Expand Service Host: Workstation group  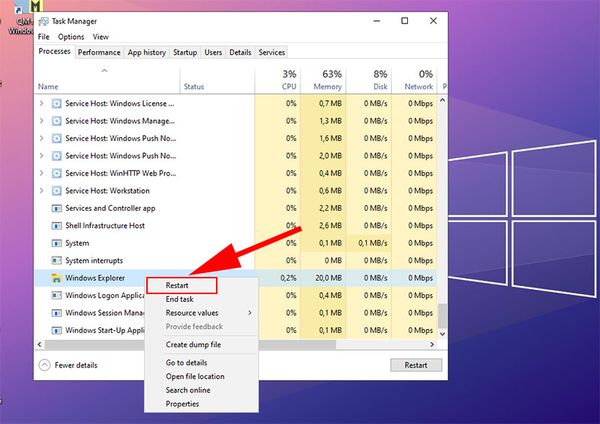click(41, 190)
